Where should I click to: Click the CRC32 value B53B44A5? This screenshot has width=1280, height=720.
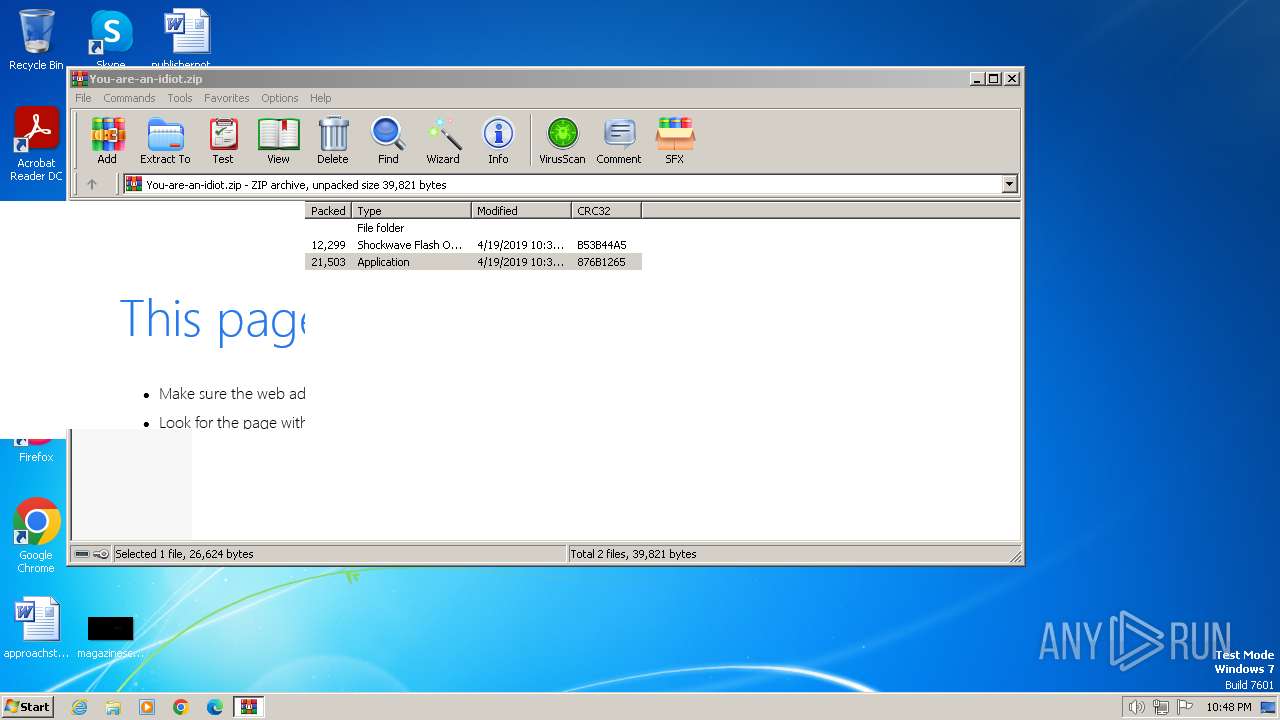(x=602, y=245)
